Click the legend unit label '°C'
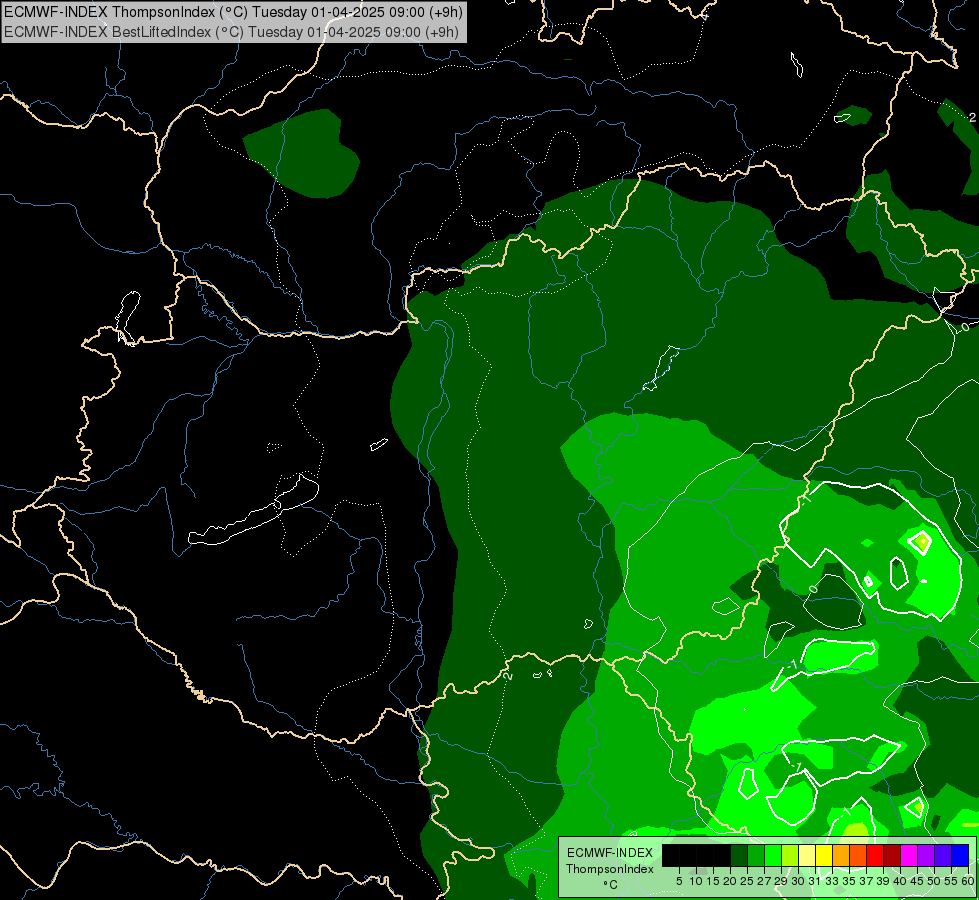Image resolution: width=979 pixels, height=900 pixels. tap(611, 885)
